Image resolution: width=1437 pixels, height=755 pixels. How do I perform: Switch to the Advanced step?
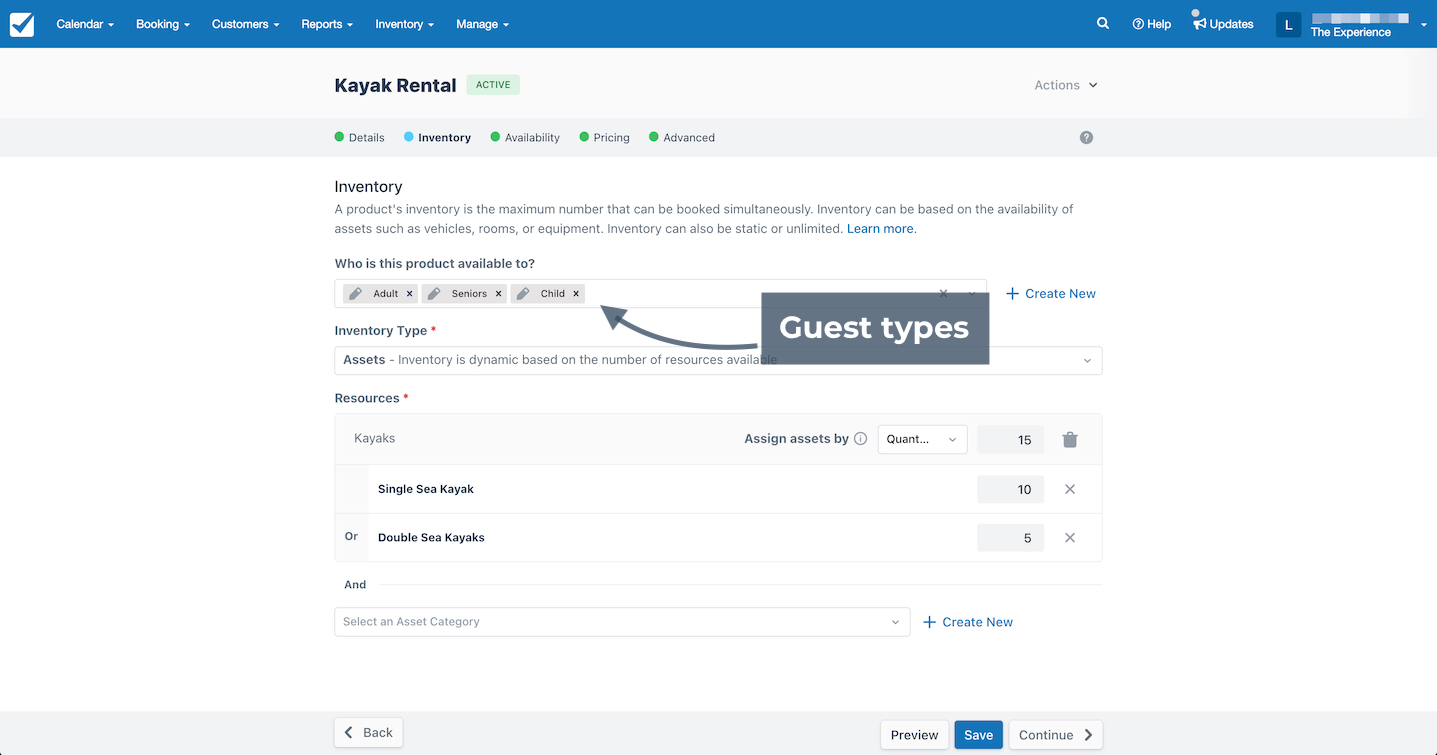click(682, 138)
